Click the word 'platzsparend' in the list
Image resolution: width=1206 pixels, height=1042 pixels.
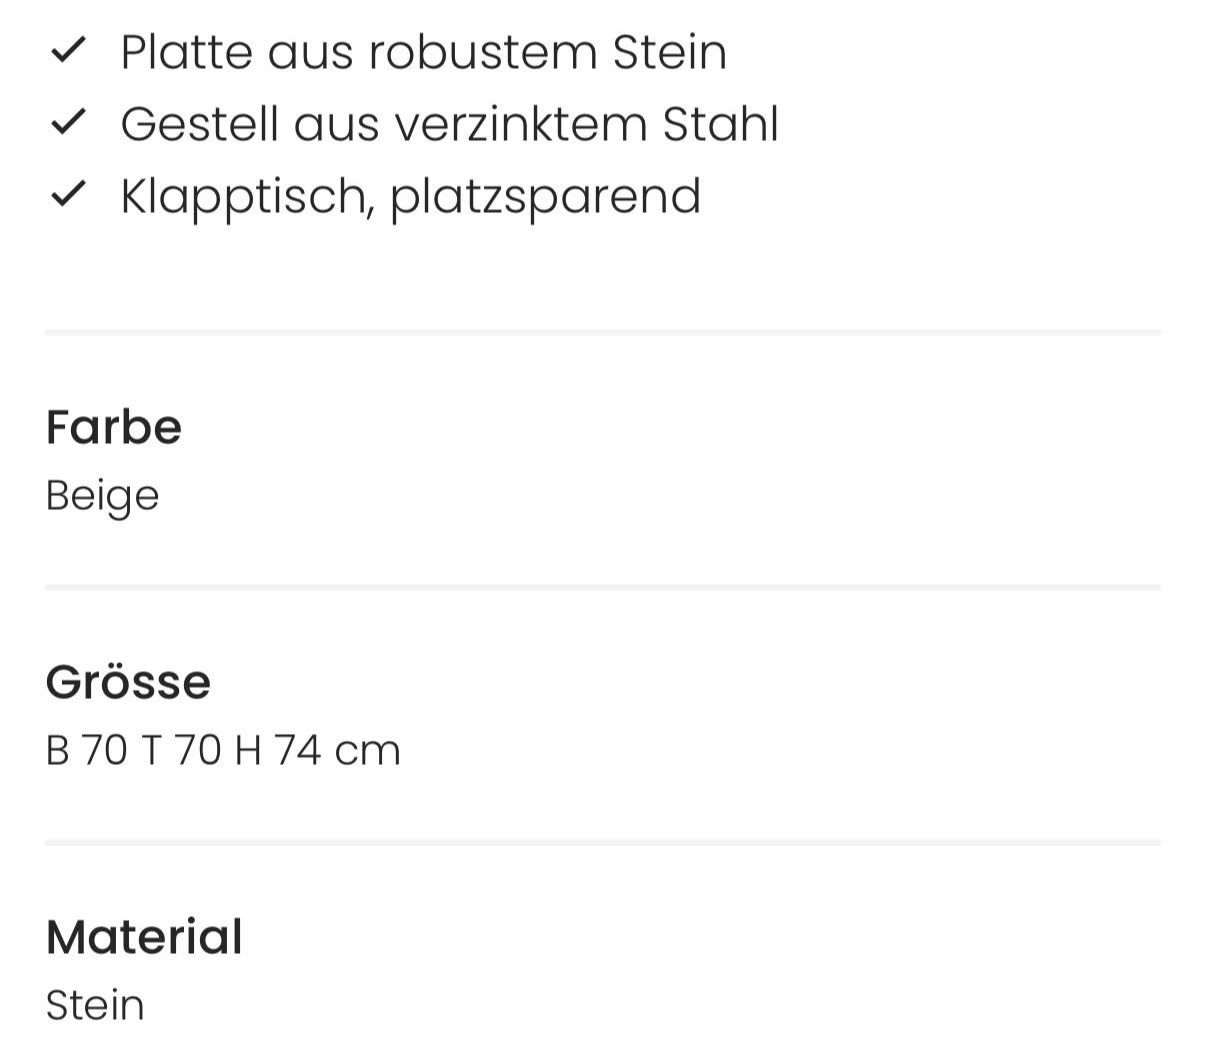tap(545, 199)
